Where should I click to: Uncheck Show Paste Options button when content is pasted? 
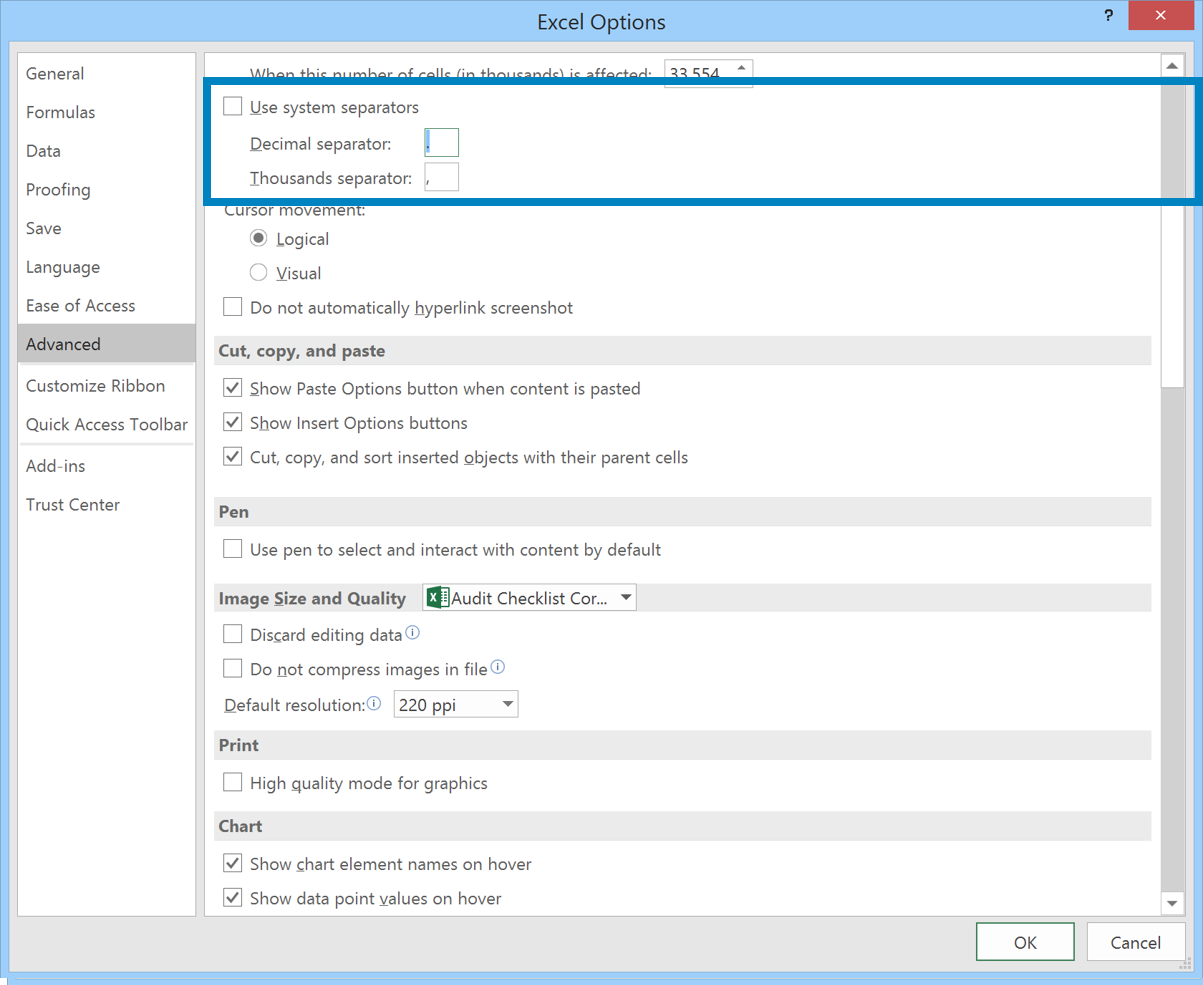233,388
